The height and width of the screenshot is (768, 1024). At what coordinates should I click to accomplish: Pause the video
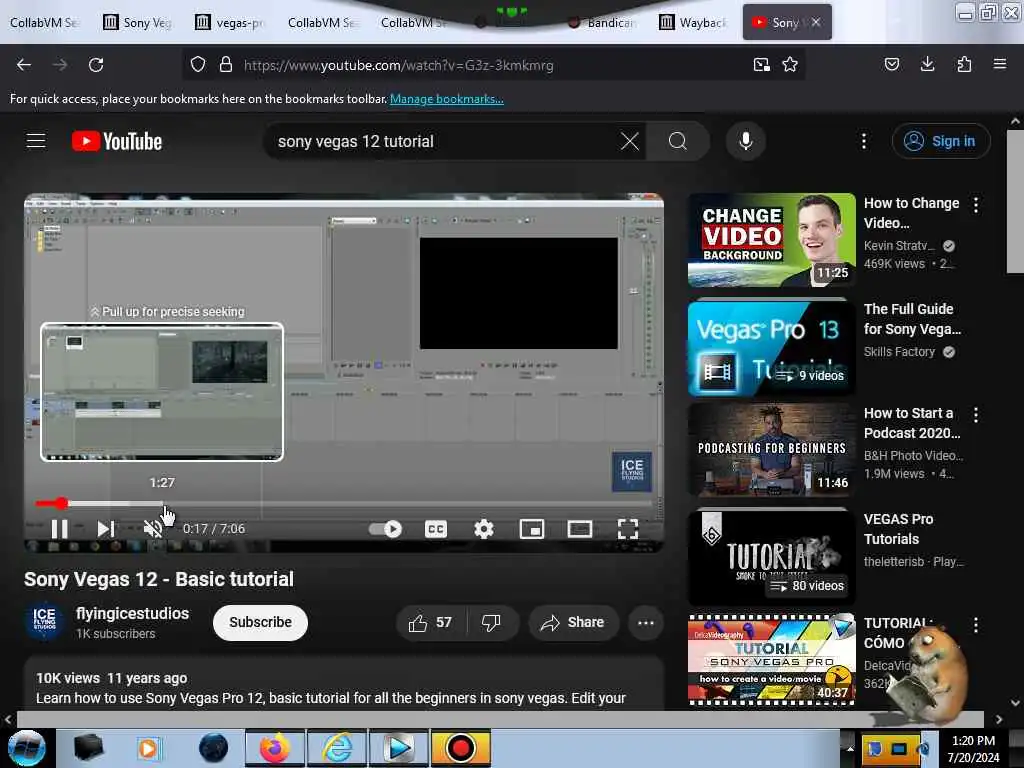tap(59, 529)
